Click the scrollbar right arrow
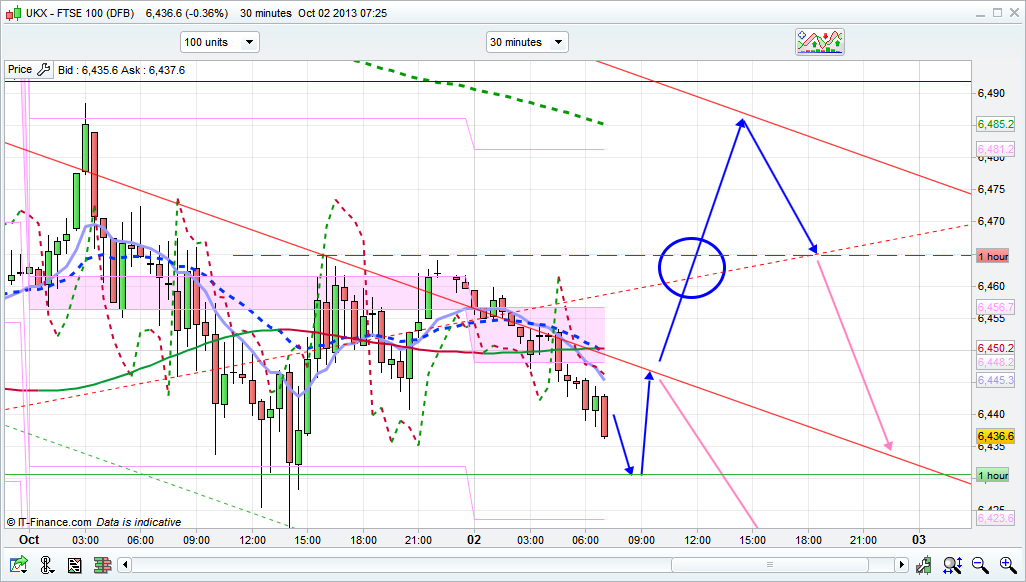This screenshot has height=582, width=1026. (x=903, y=565)
